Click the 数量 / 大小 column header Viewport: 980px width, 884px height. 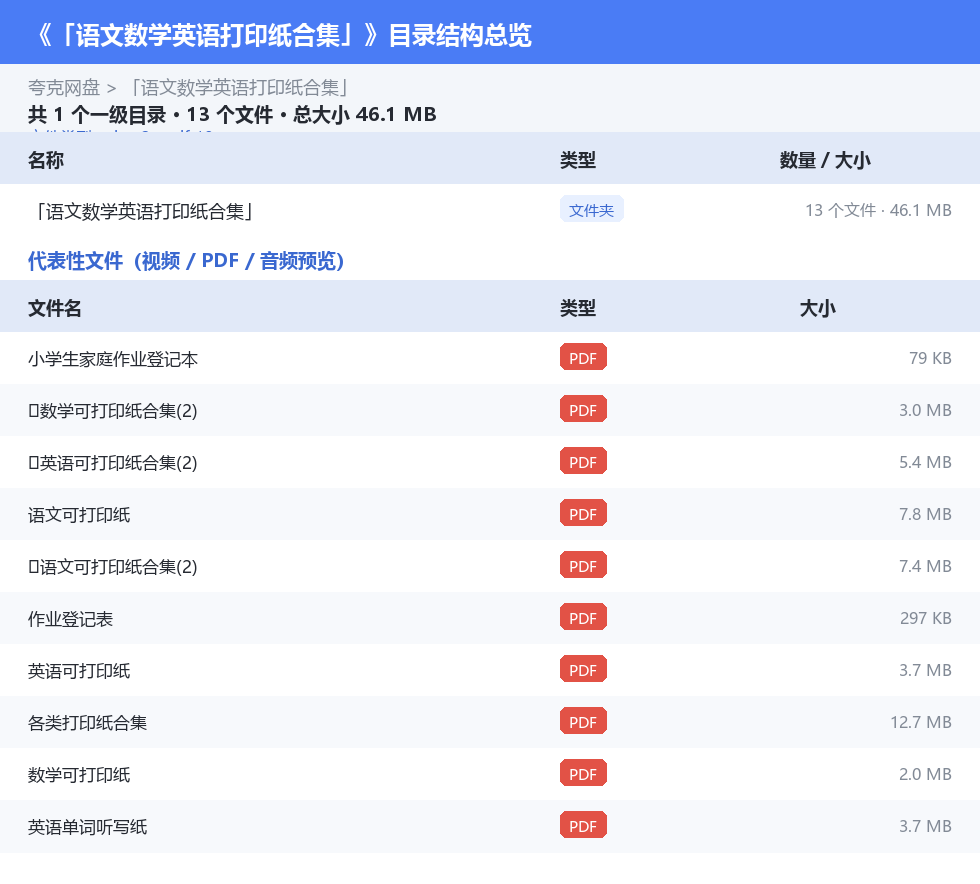825,160
